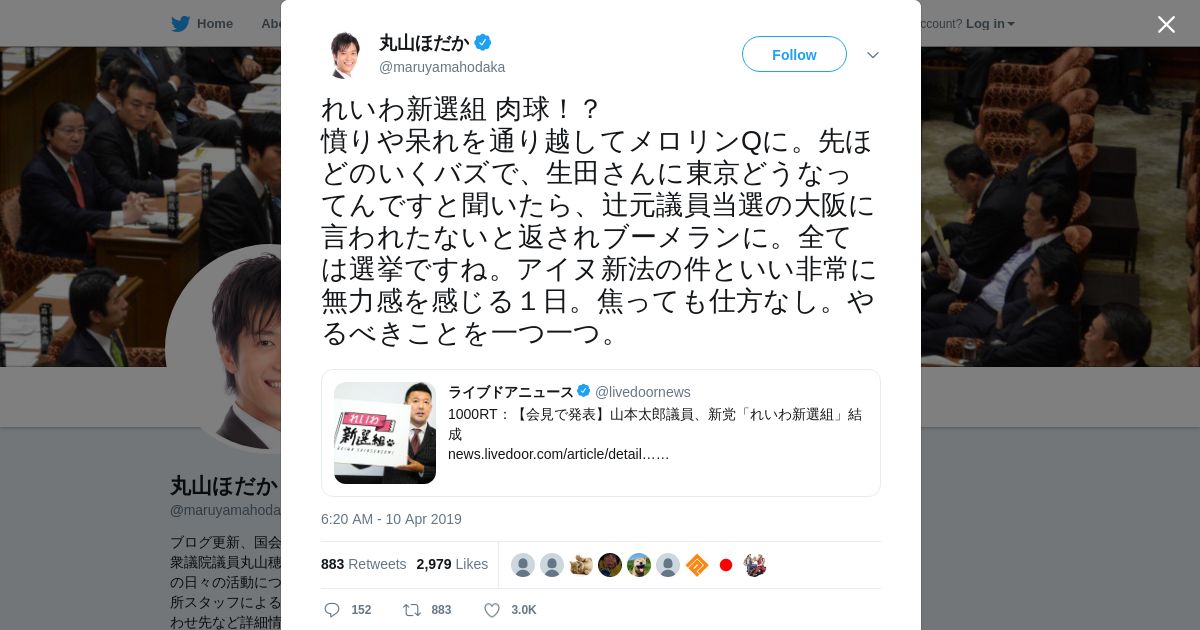
Task: Open news.livedoor.com article link
Action: coord(558,454)
